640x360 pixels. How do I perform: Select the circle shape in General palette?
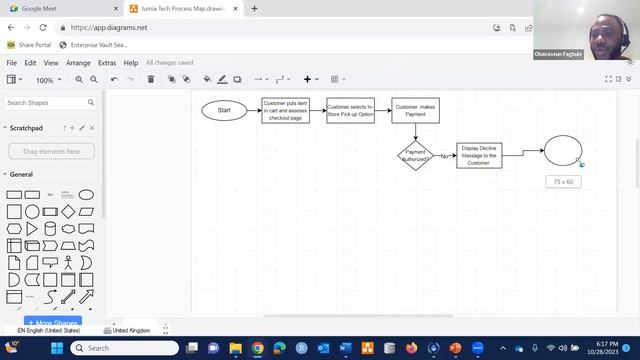tap(32, 212)
